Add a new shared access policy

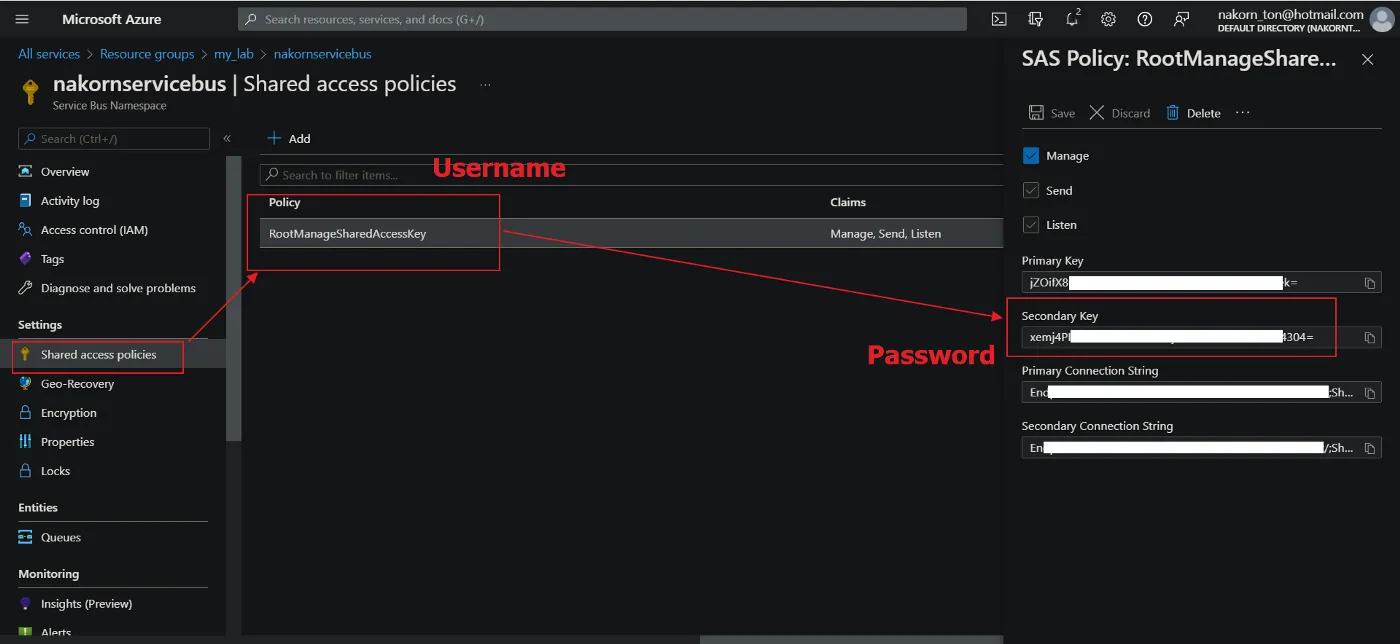coord(289,139)
